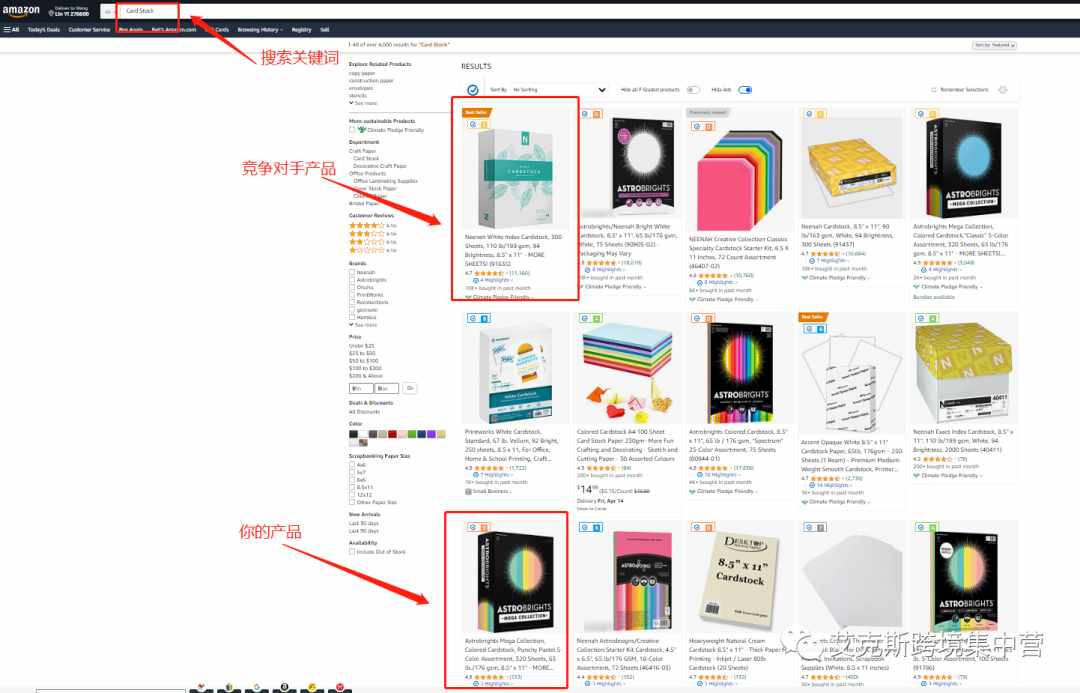
Task: Click the blue circle icon on the yellow Neenah ream card
Action: click(809, 114)
